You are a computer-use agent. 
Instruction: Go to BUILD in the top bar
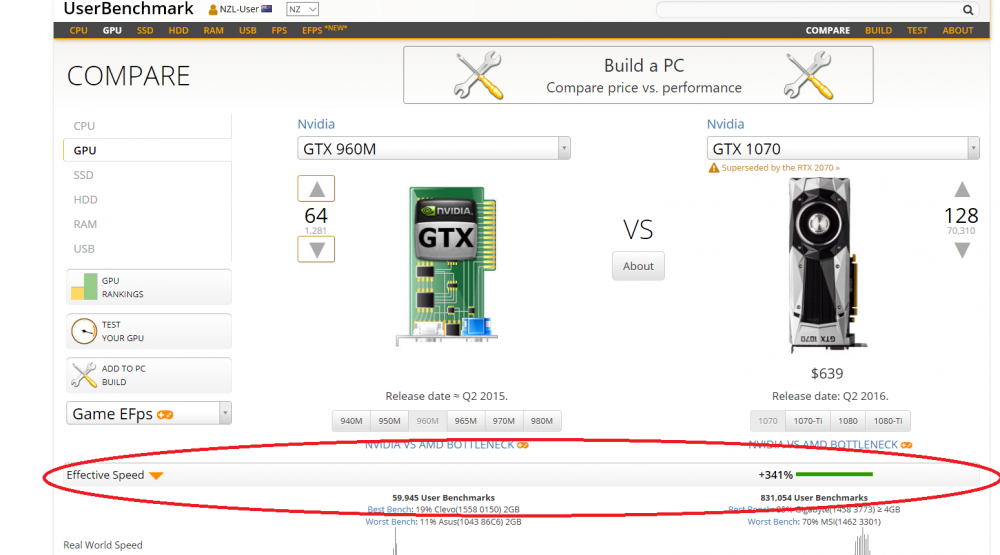[878, 31]
